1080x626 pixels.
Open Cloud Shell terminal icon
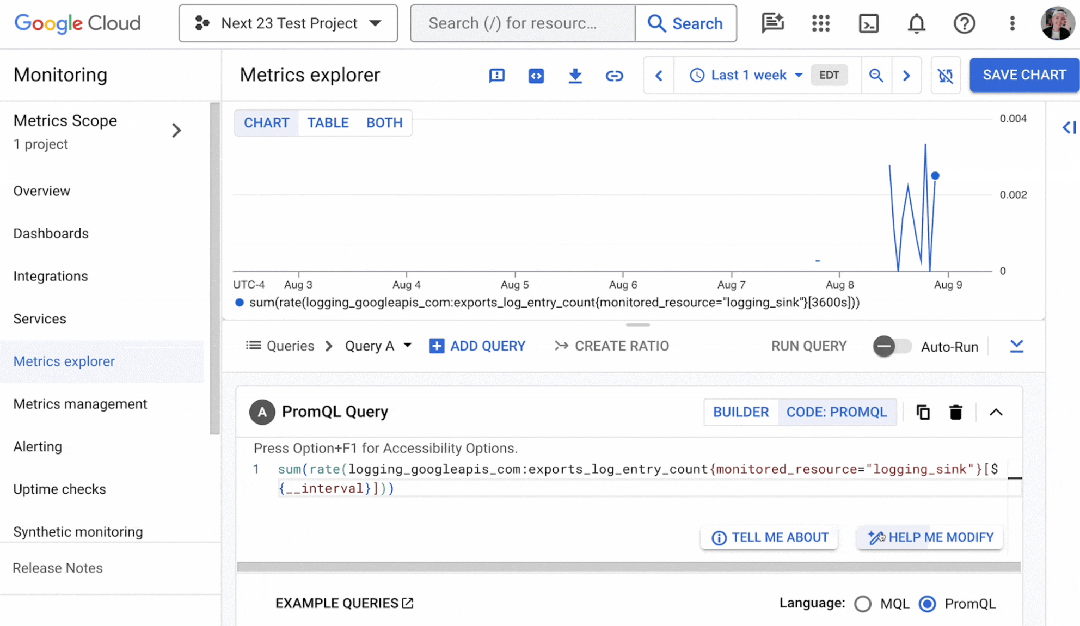click(869, 23)
